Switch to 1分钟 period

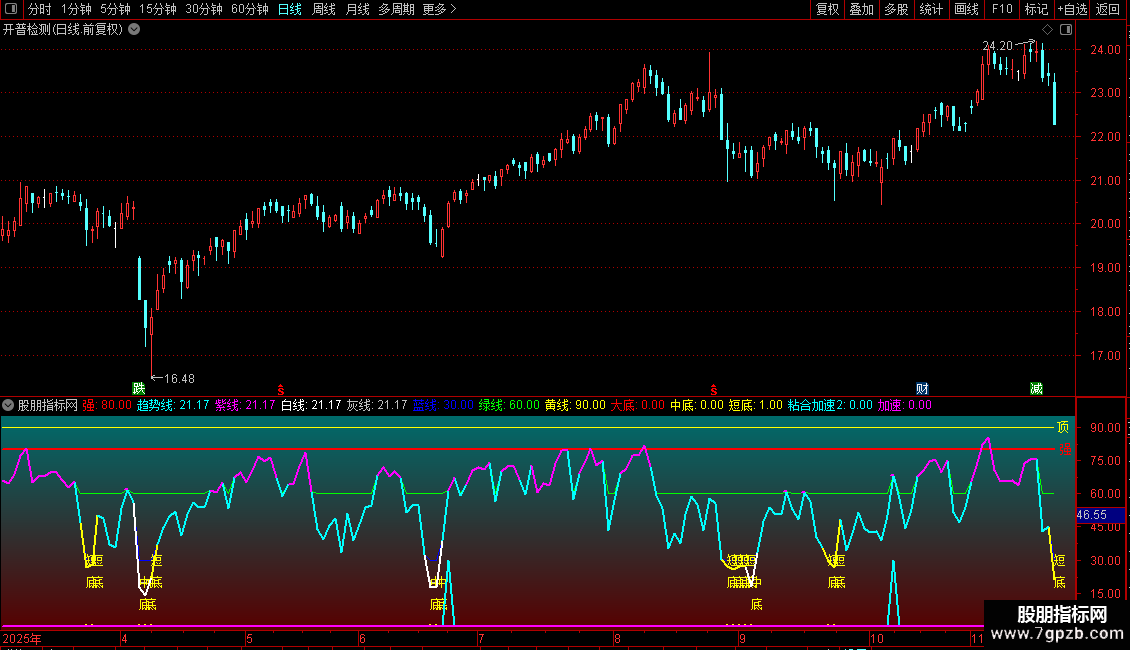(x=76, y=9)
